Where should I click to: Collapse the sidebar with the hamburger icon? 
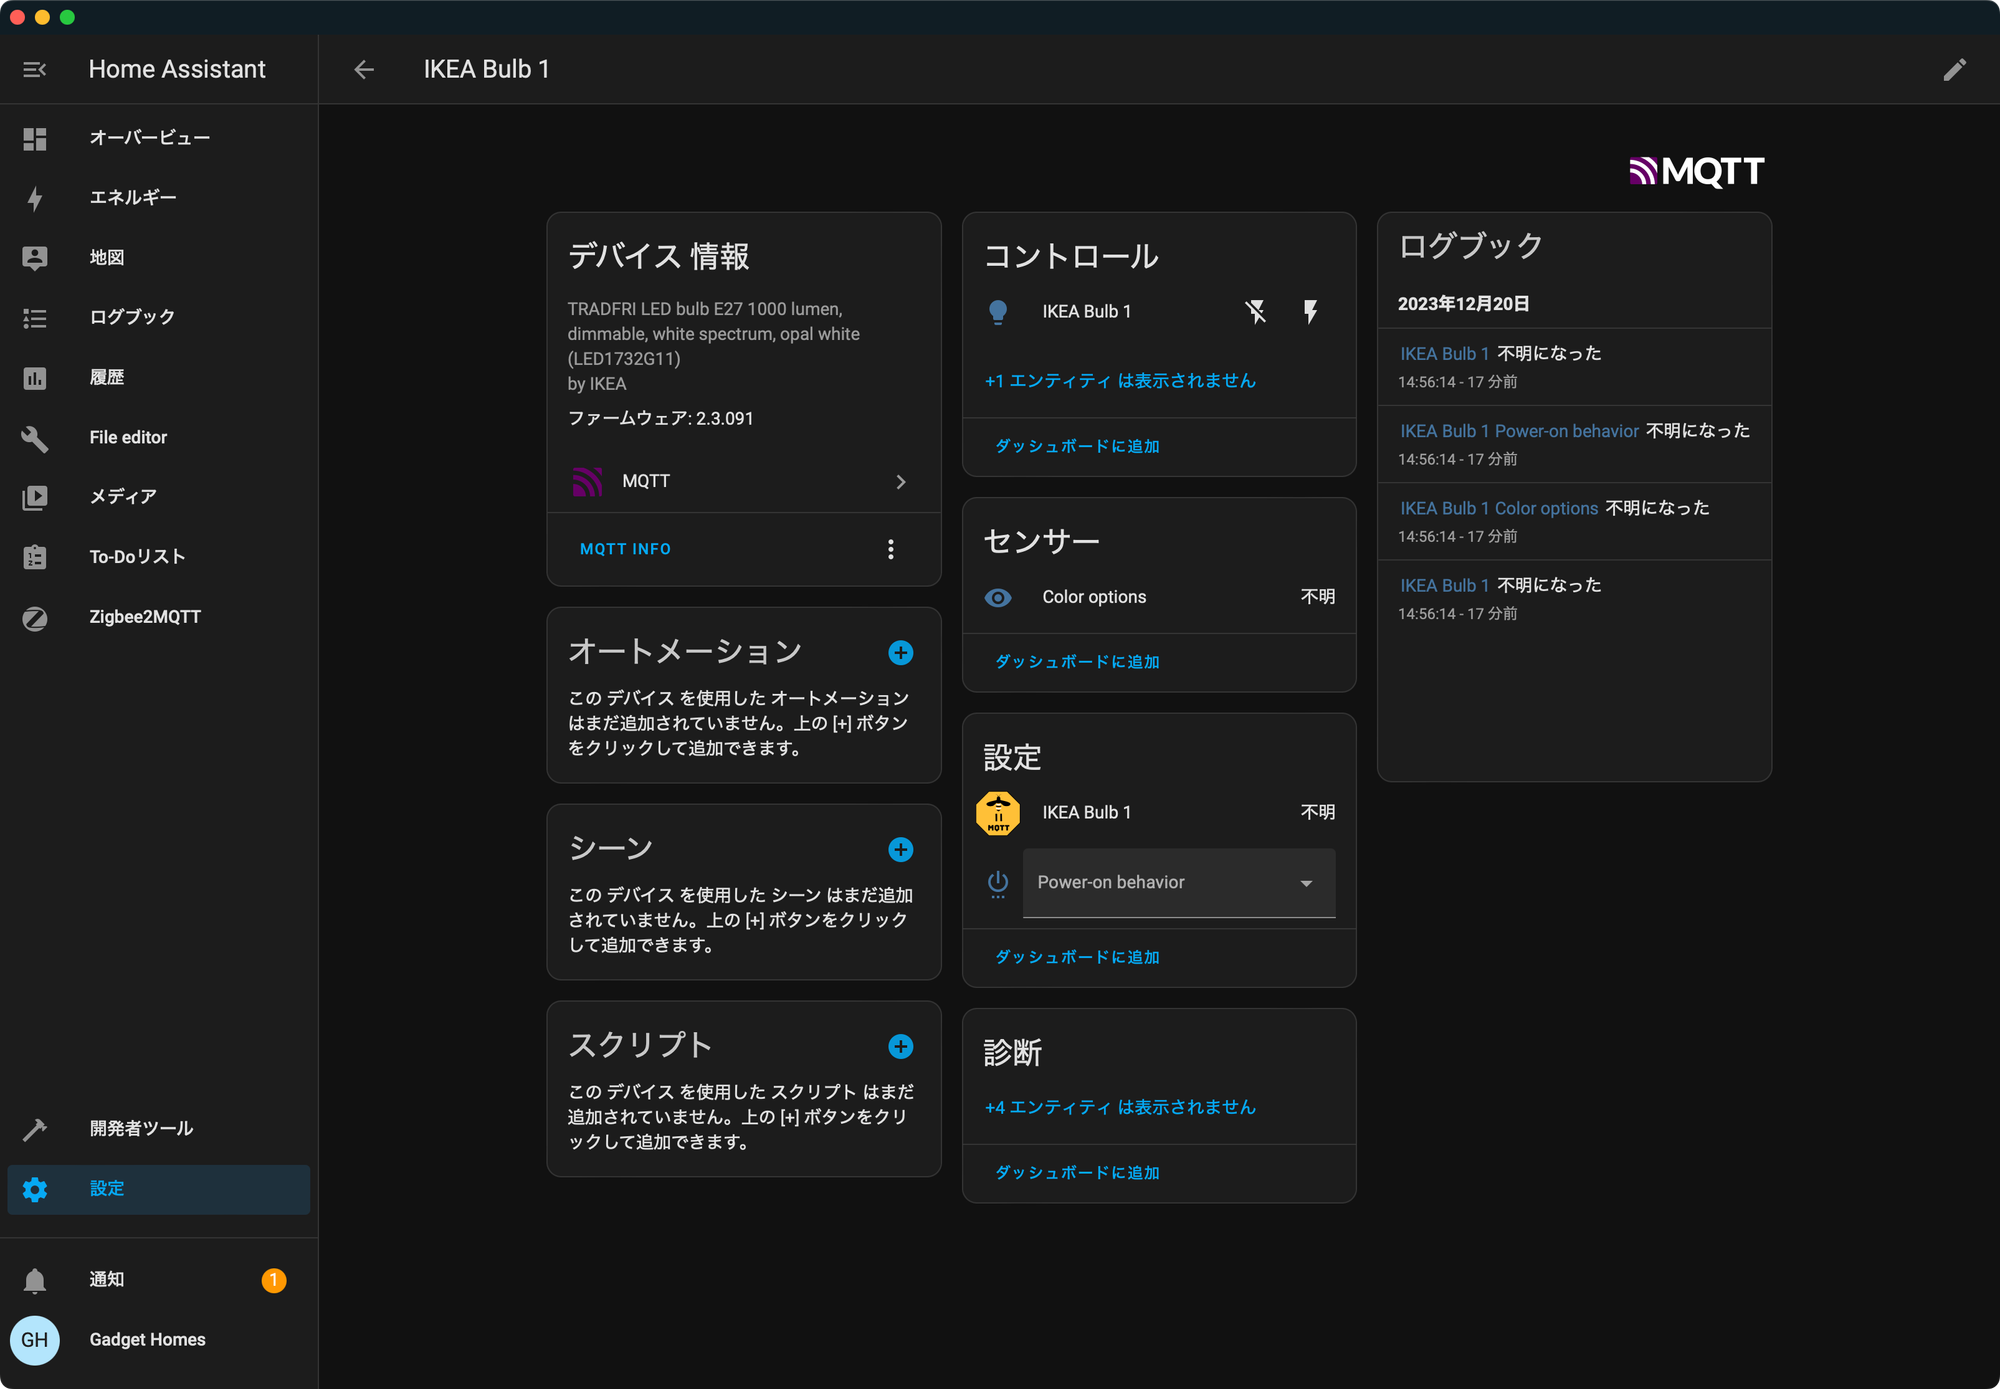[35, 69]
